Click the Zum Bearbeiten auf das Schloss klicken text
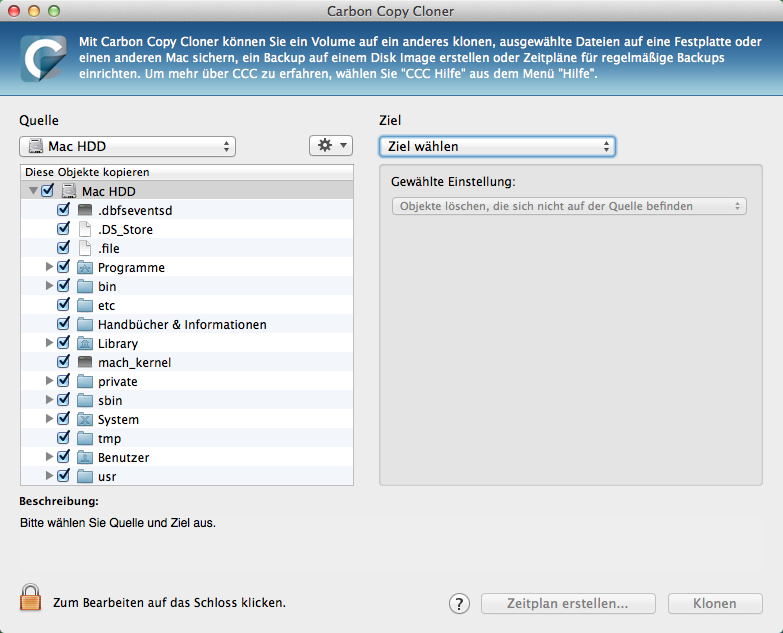 (x=170, y=603)
